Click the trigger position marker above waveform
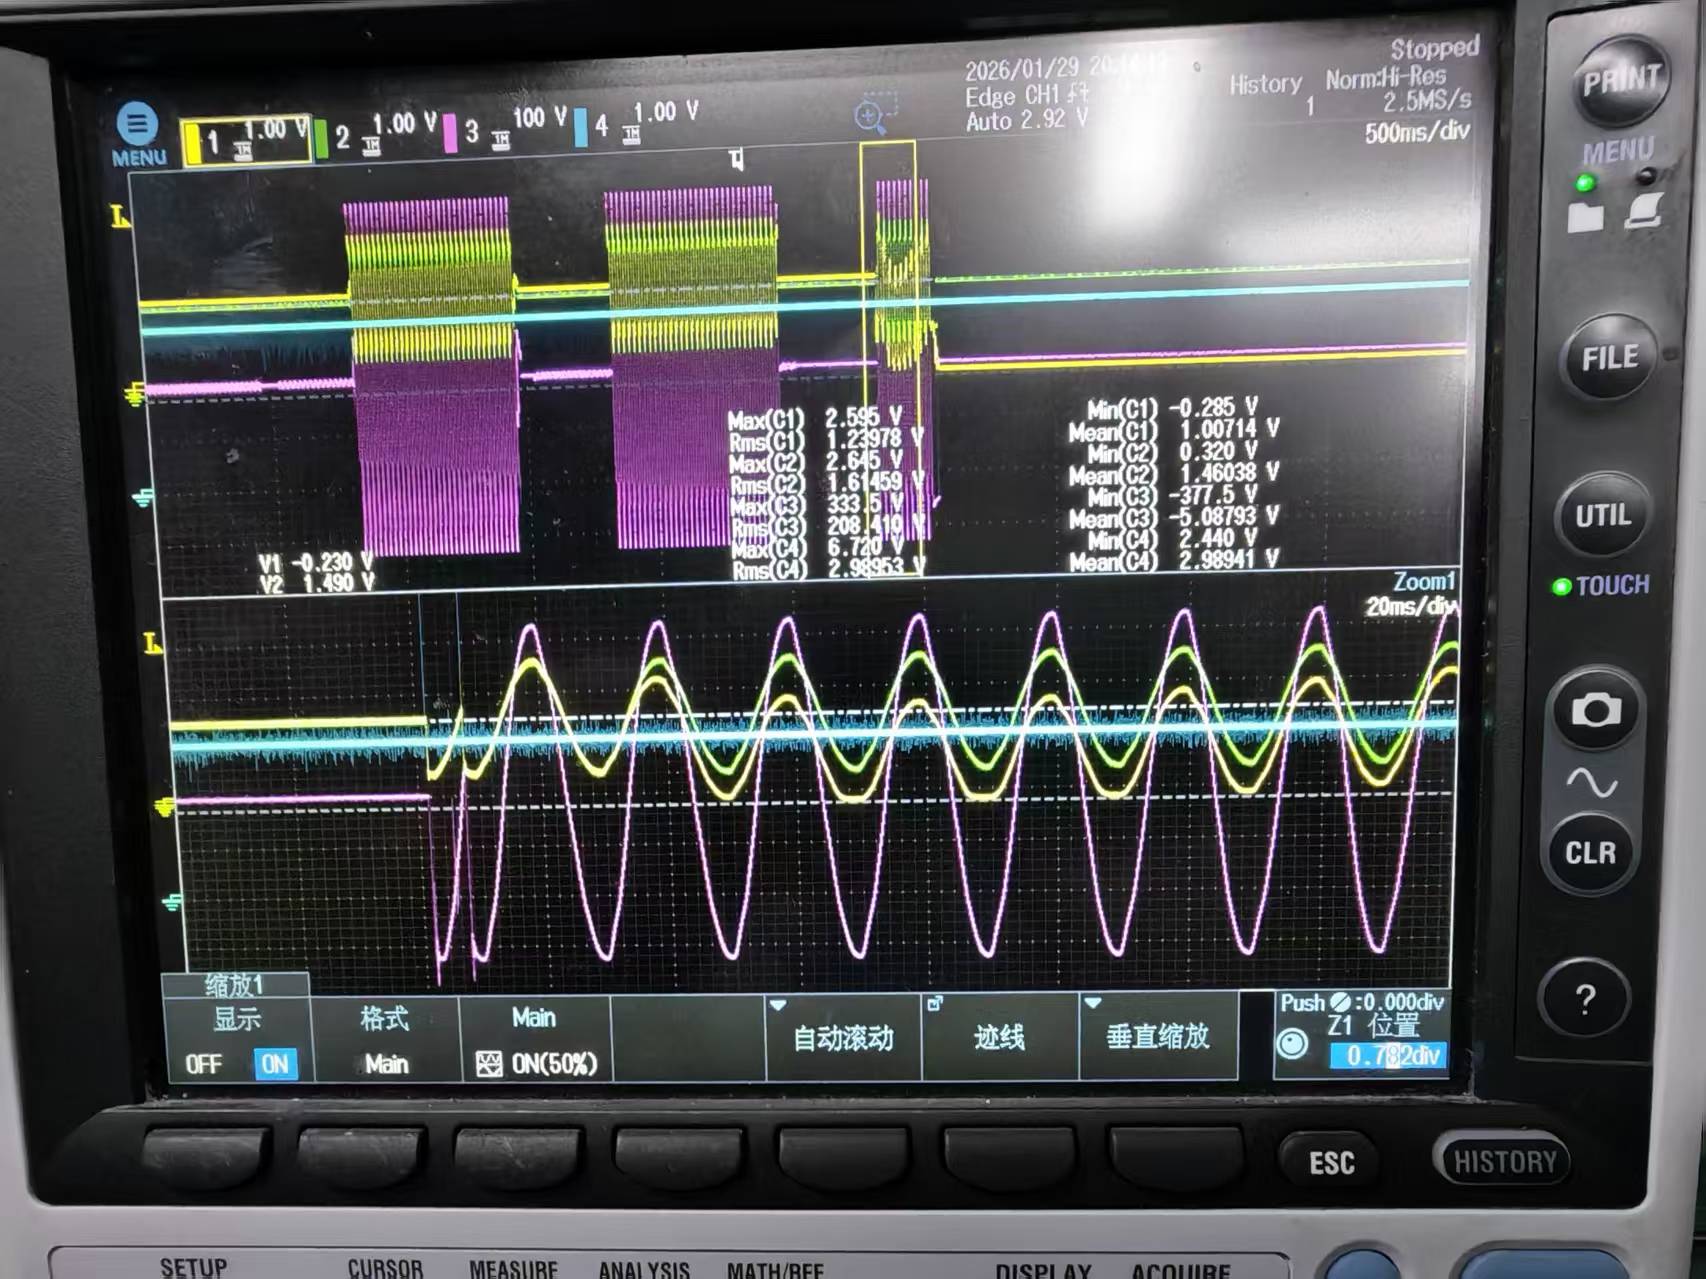The height and width of the screenshot is (1279, 1706). [737, 159]
